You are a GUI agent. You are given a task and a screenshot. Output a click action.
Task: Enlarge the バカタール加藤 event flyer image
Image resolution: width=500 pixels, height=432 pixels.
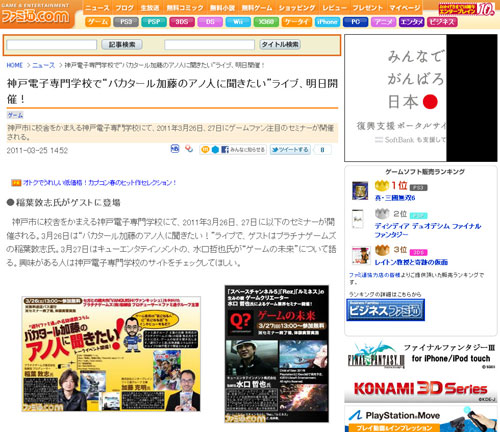pyautogui.click(x=111, y=354)
